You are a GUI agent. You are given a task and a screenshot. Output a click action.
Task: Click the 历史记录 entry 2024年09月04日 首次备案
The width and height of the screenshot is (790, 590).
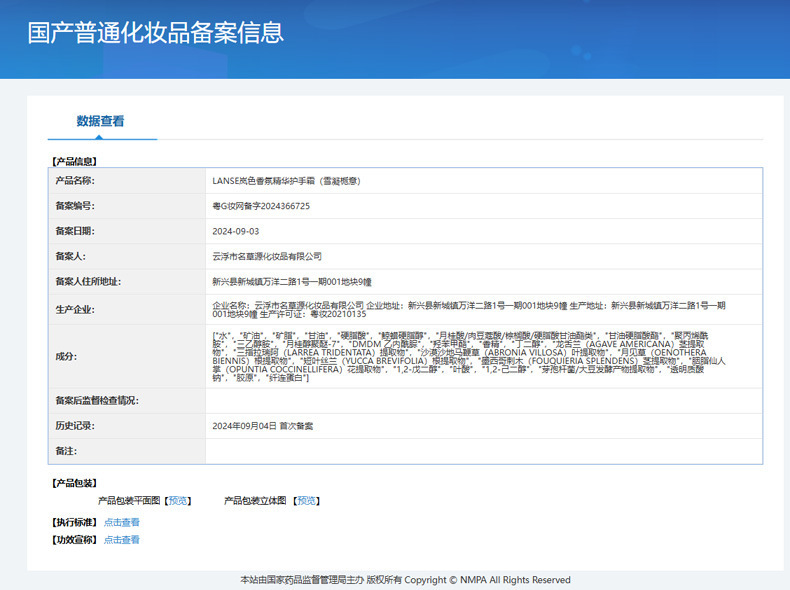(x=263, y=426)
